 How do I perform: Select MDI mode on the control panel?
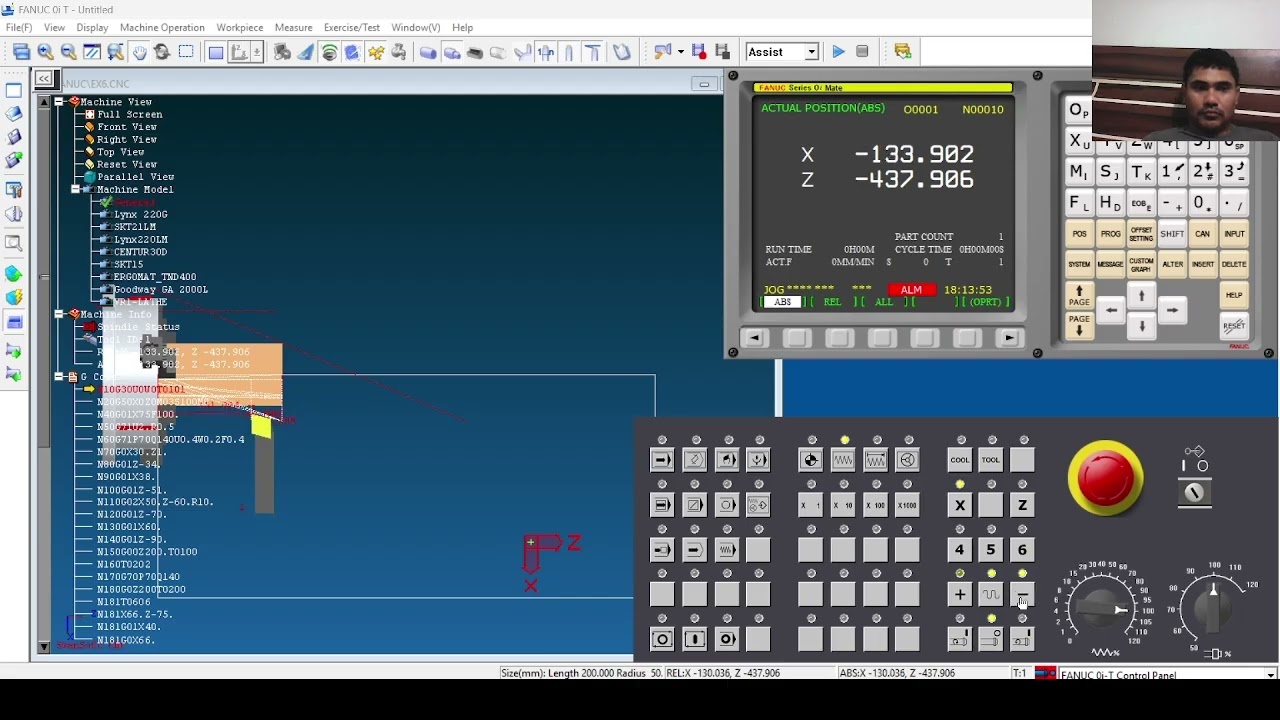(727, 460)
